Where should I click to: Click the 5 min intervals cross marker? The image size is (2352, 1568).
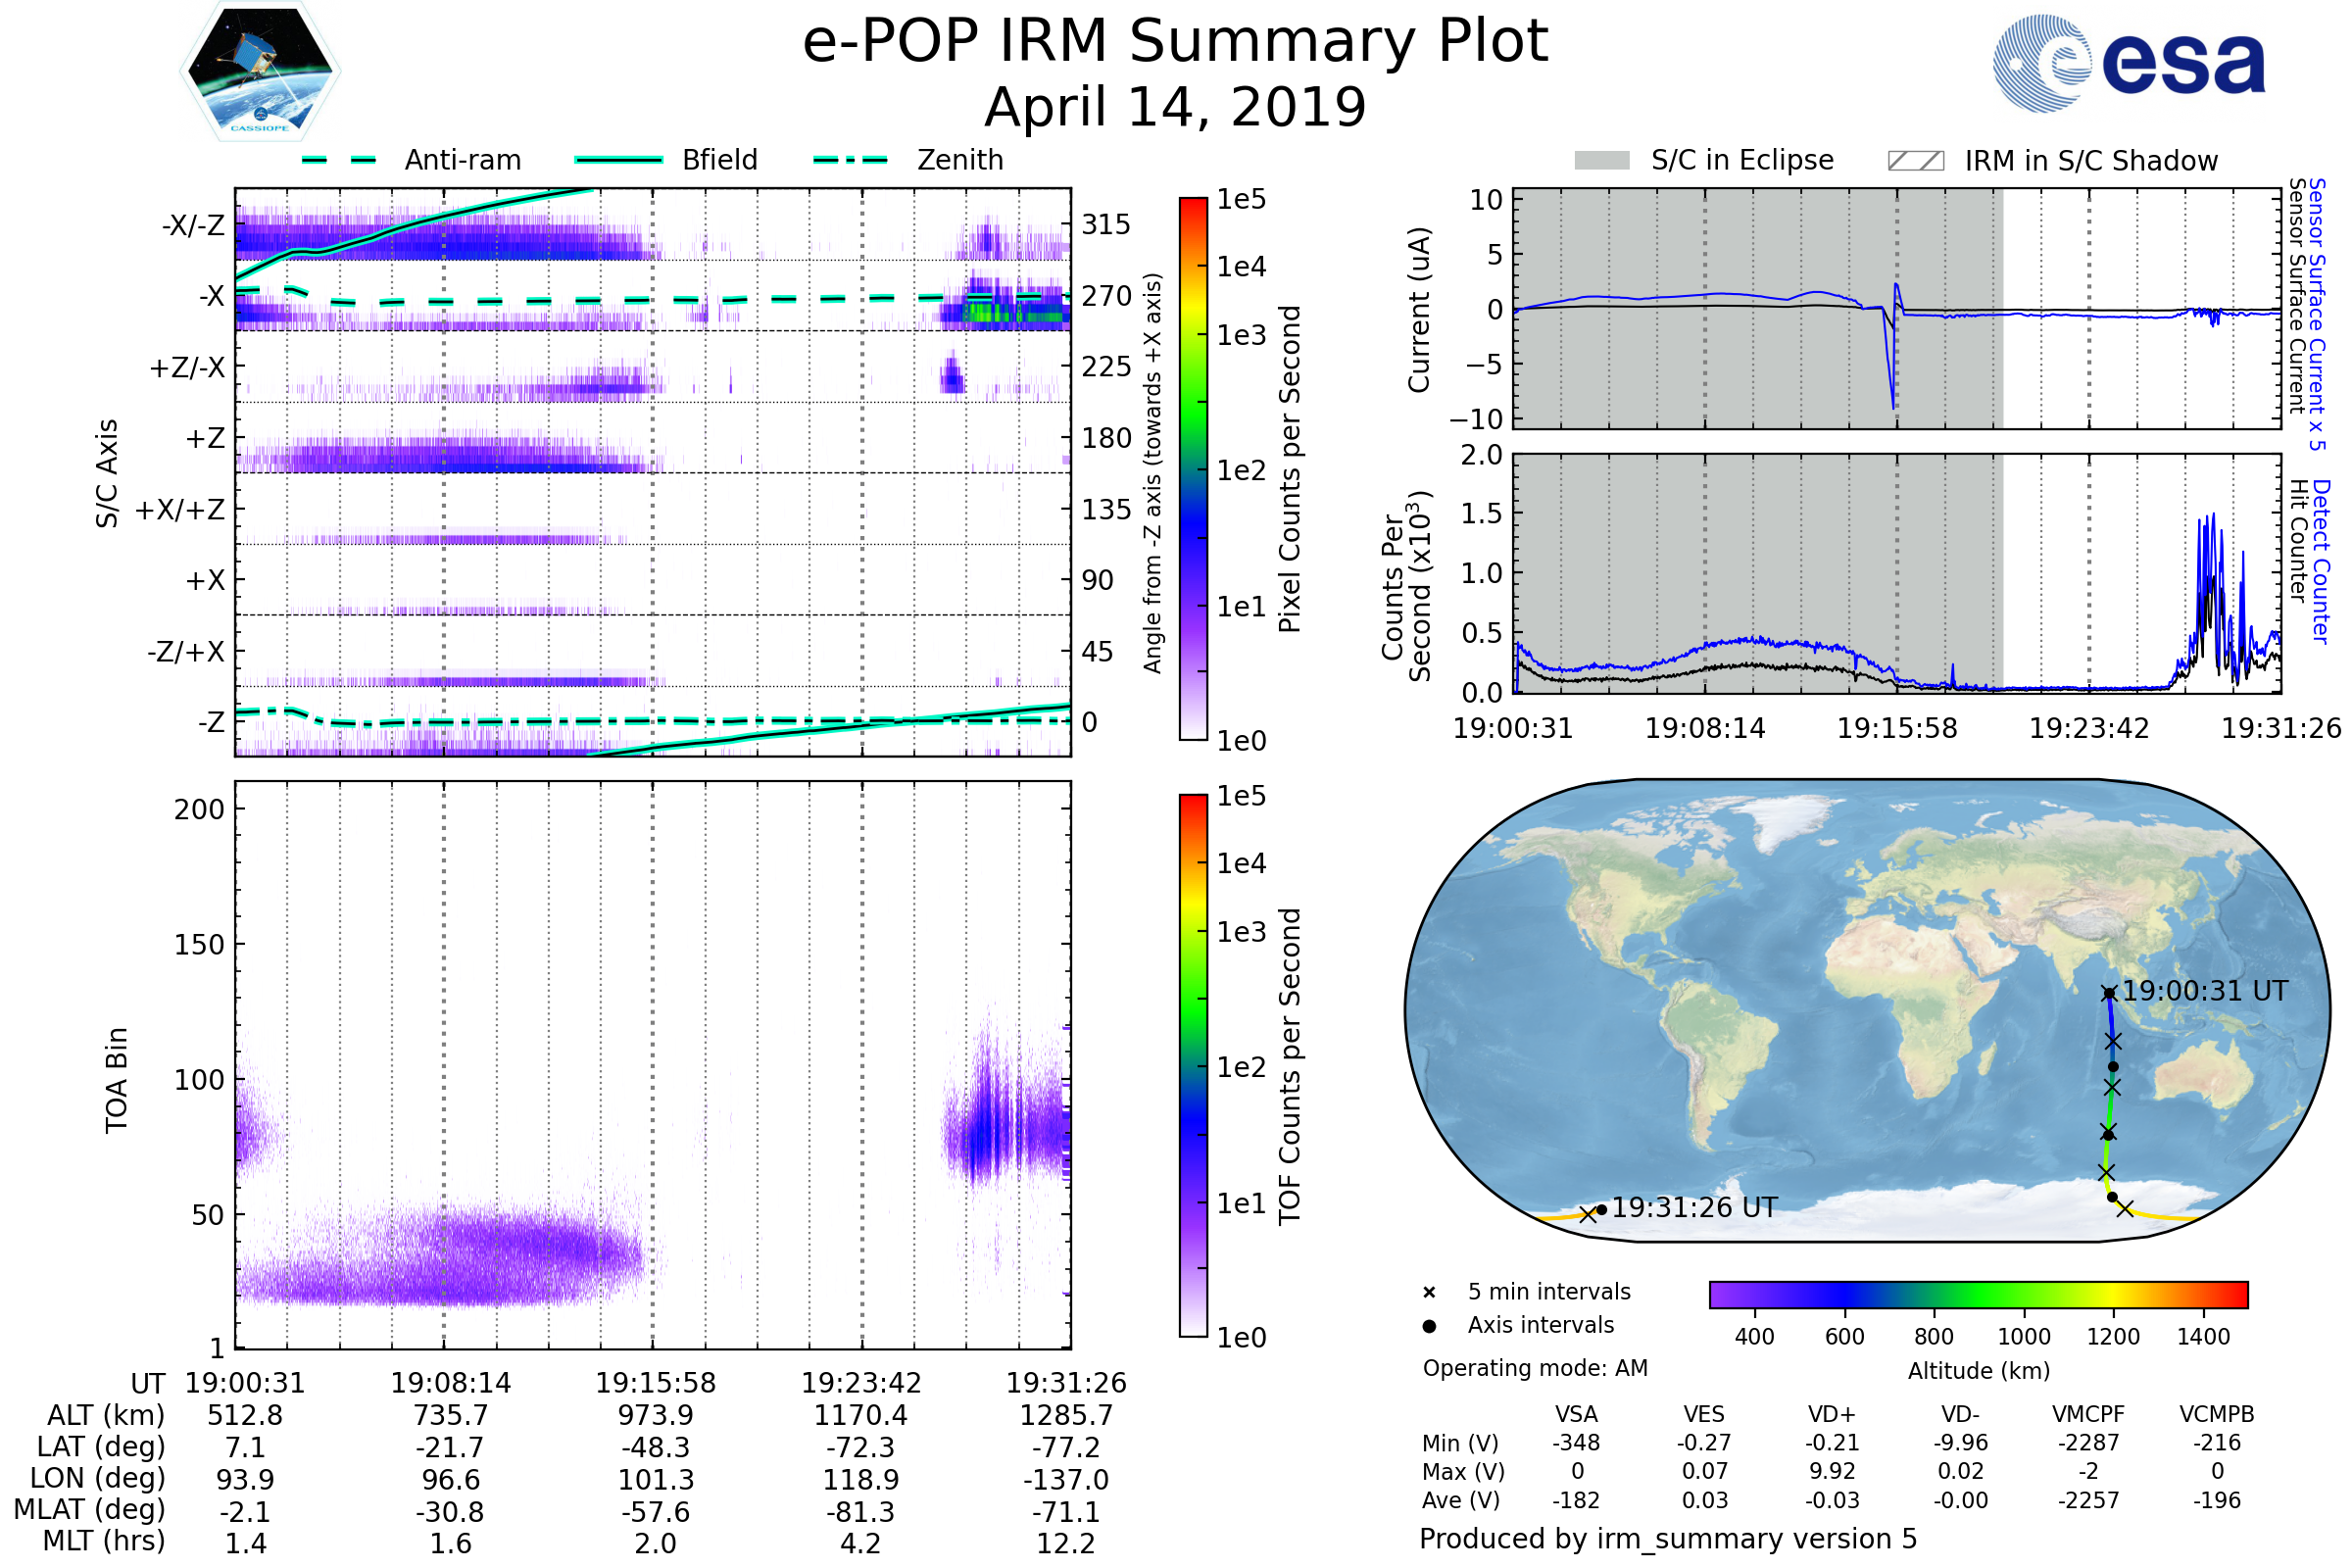1429,1293
